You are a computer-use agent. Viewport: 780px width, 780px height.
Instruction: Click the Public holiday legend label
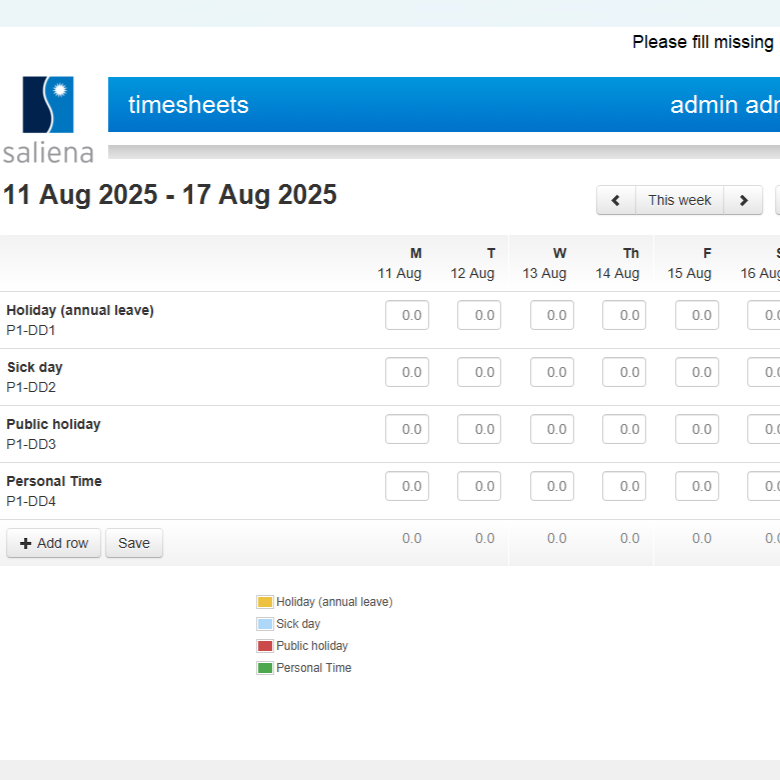[312, 646]
